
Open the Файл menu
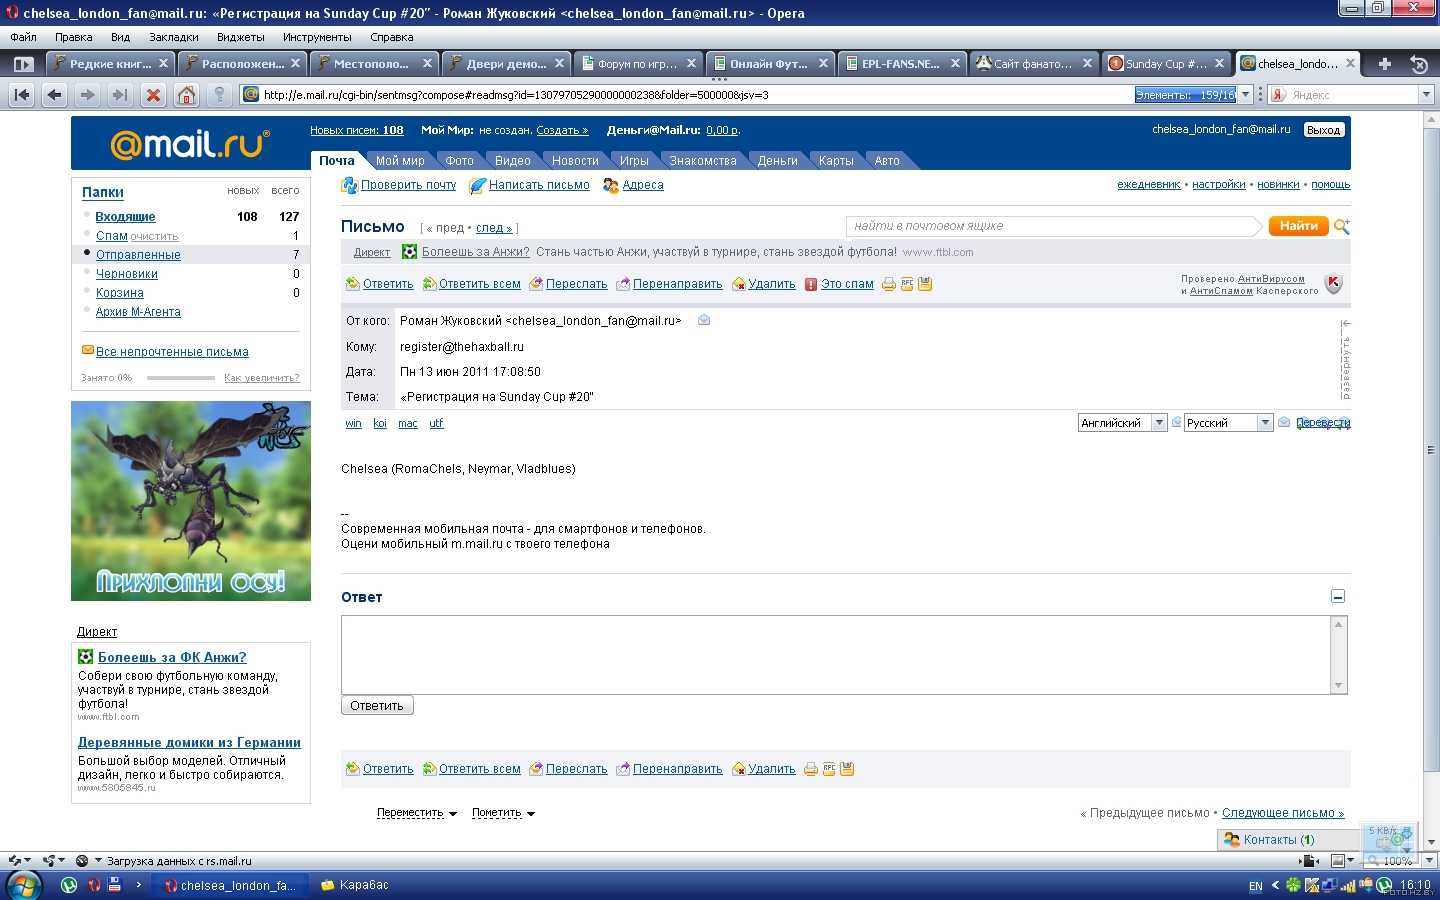tap(24, 37)
